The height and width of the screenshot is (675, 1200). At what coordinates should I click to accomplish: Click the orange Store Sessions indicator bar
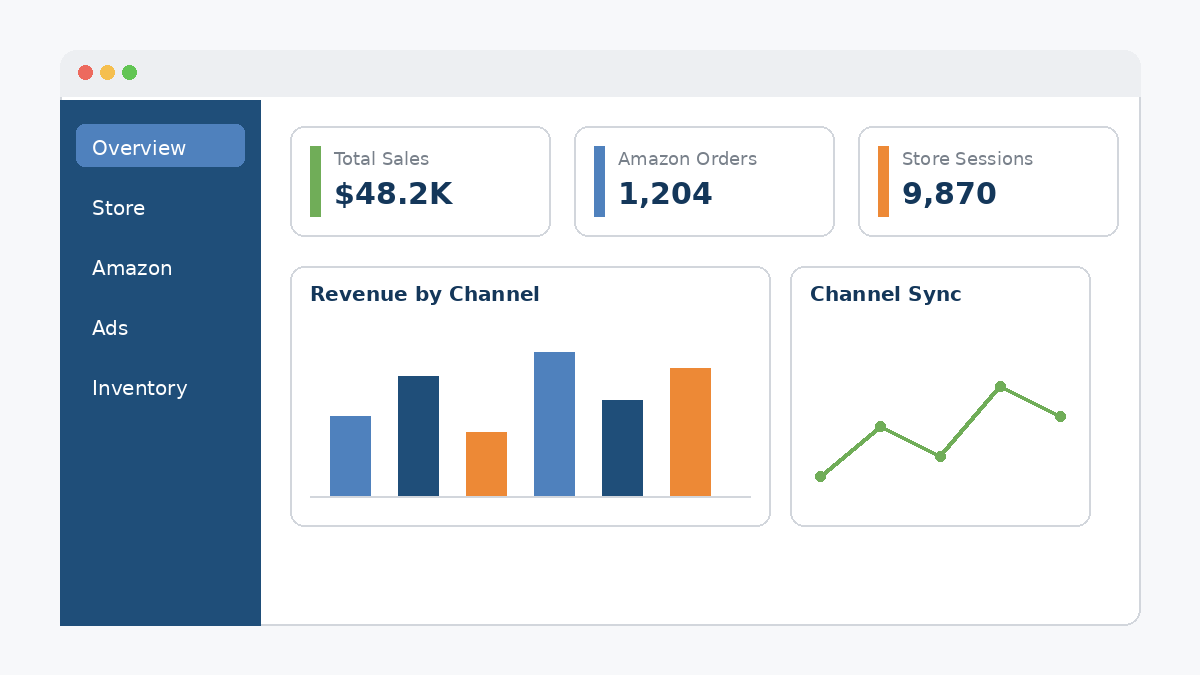pyautogui.click(x=883, y=181)
